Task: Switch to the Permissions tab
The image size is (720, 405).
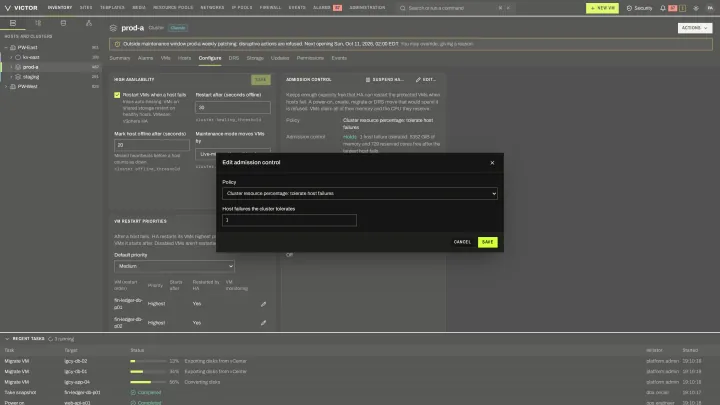Action: click(x=310, y=58)
